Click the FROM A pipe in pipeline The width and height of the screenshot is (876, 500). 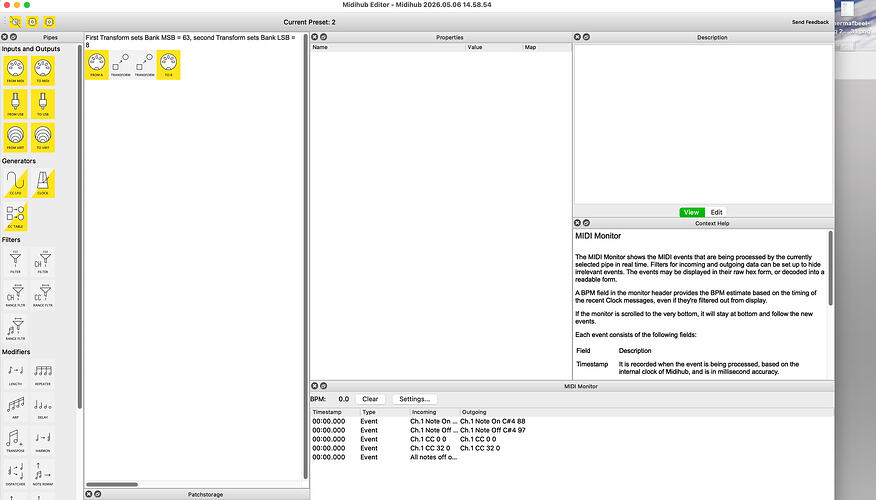(97, 65)
